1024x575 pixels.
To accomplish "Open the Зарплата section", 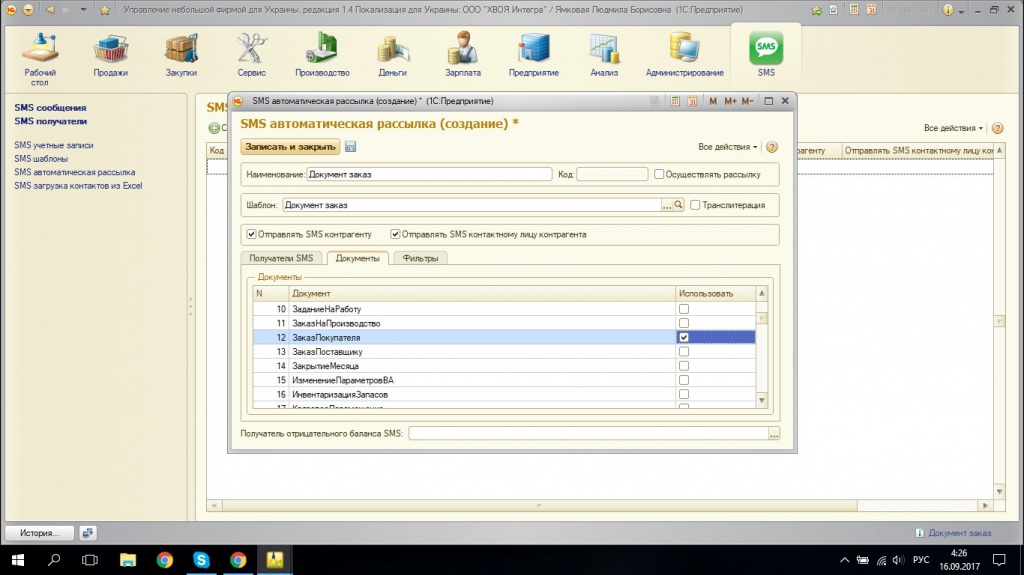I will (463, 56).
